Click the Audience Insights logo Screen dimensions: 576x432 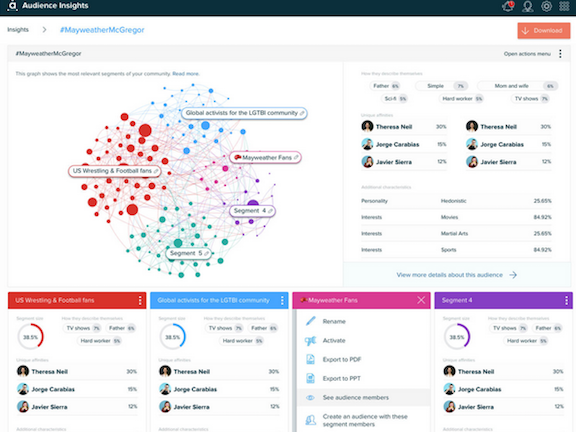(x=12, y=6)
